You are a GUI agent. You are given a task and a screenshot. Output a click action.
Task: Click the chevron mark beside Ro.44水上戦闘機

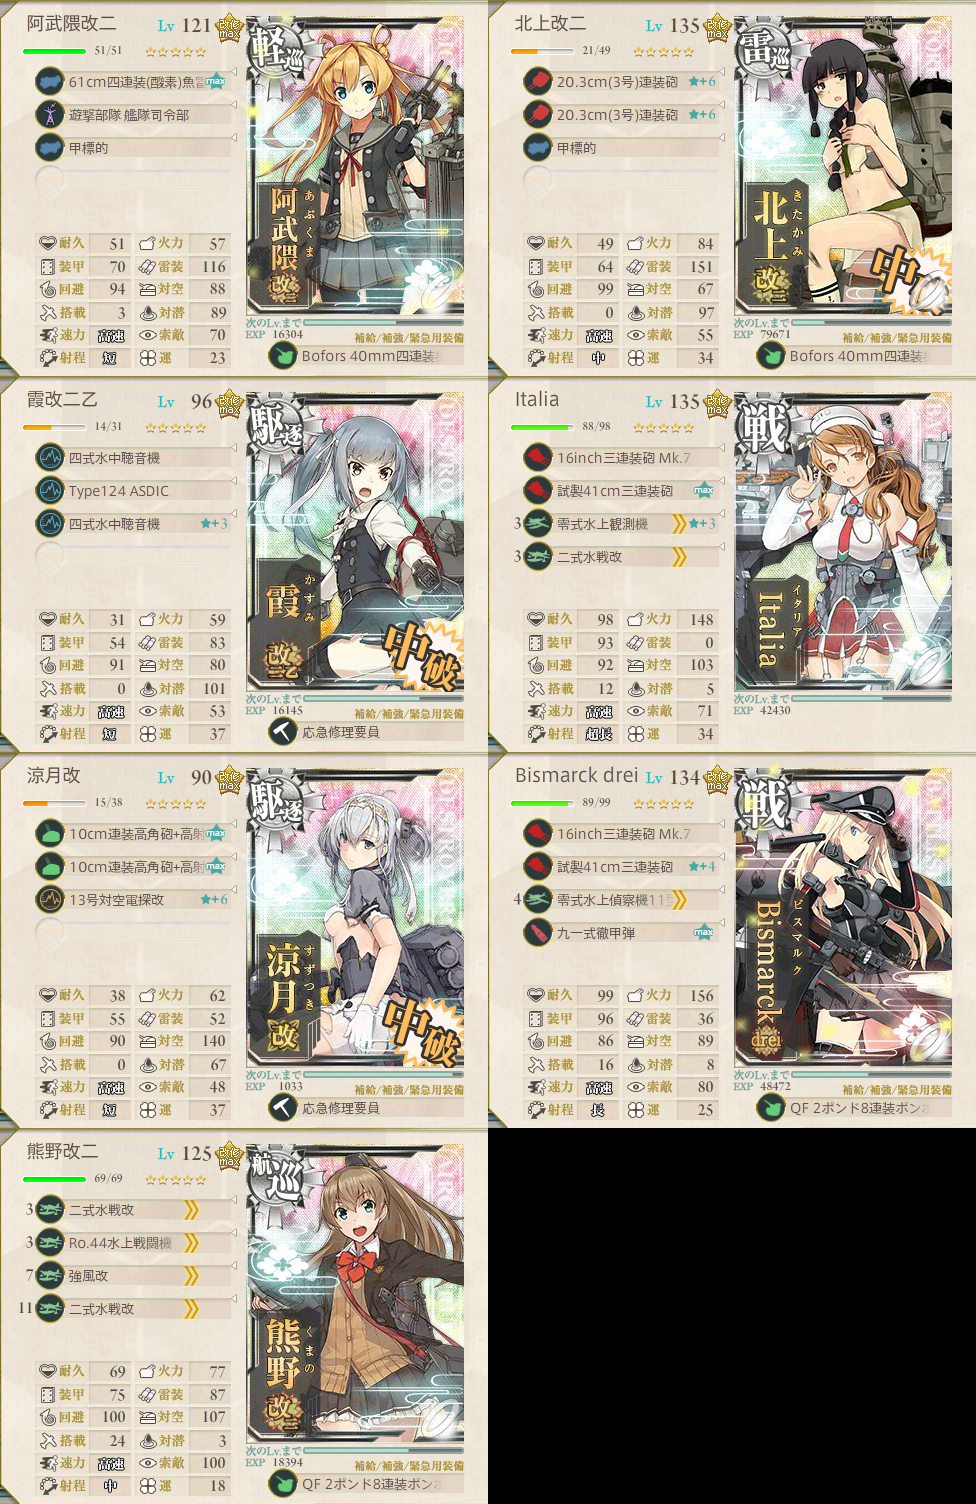192,1243
